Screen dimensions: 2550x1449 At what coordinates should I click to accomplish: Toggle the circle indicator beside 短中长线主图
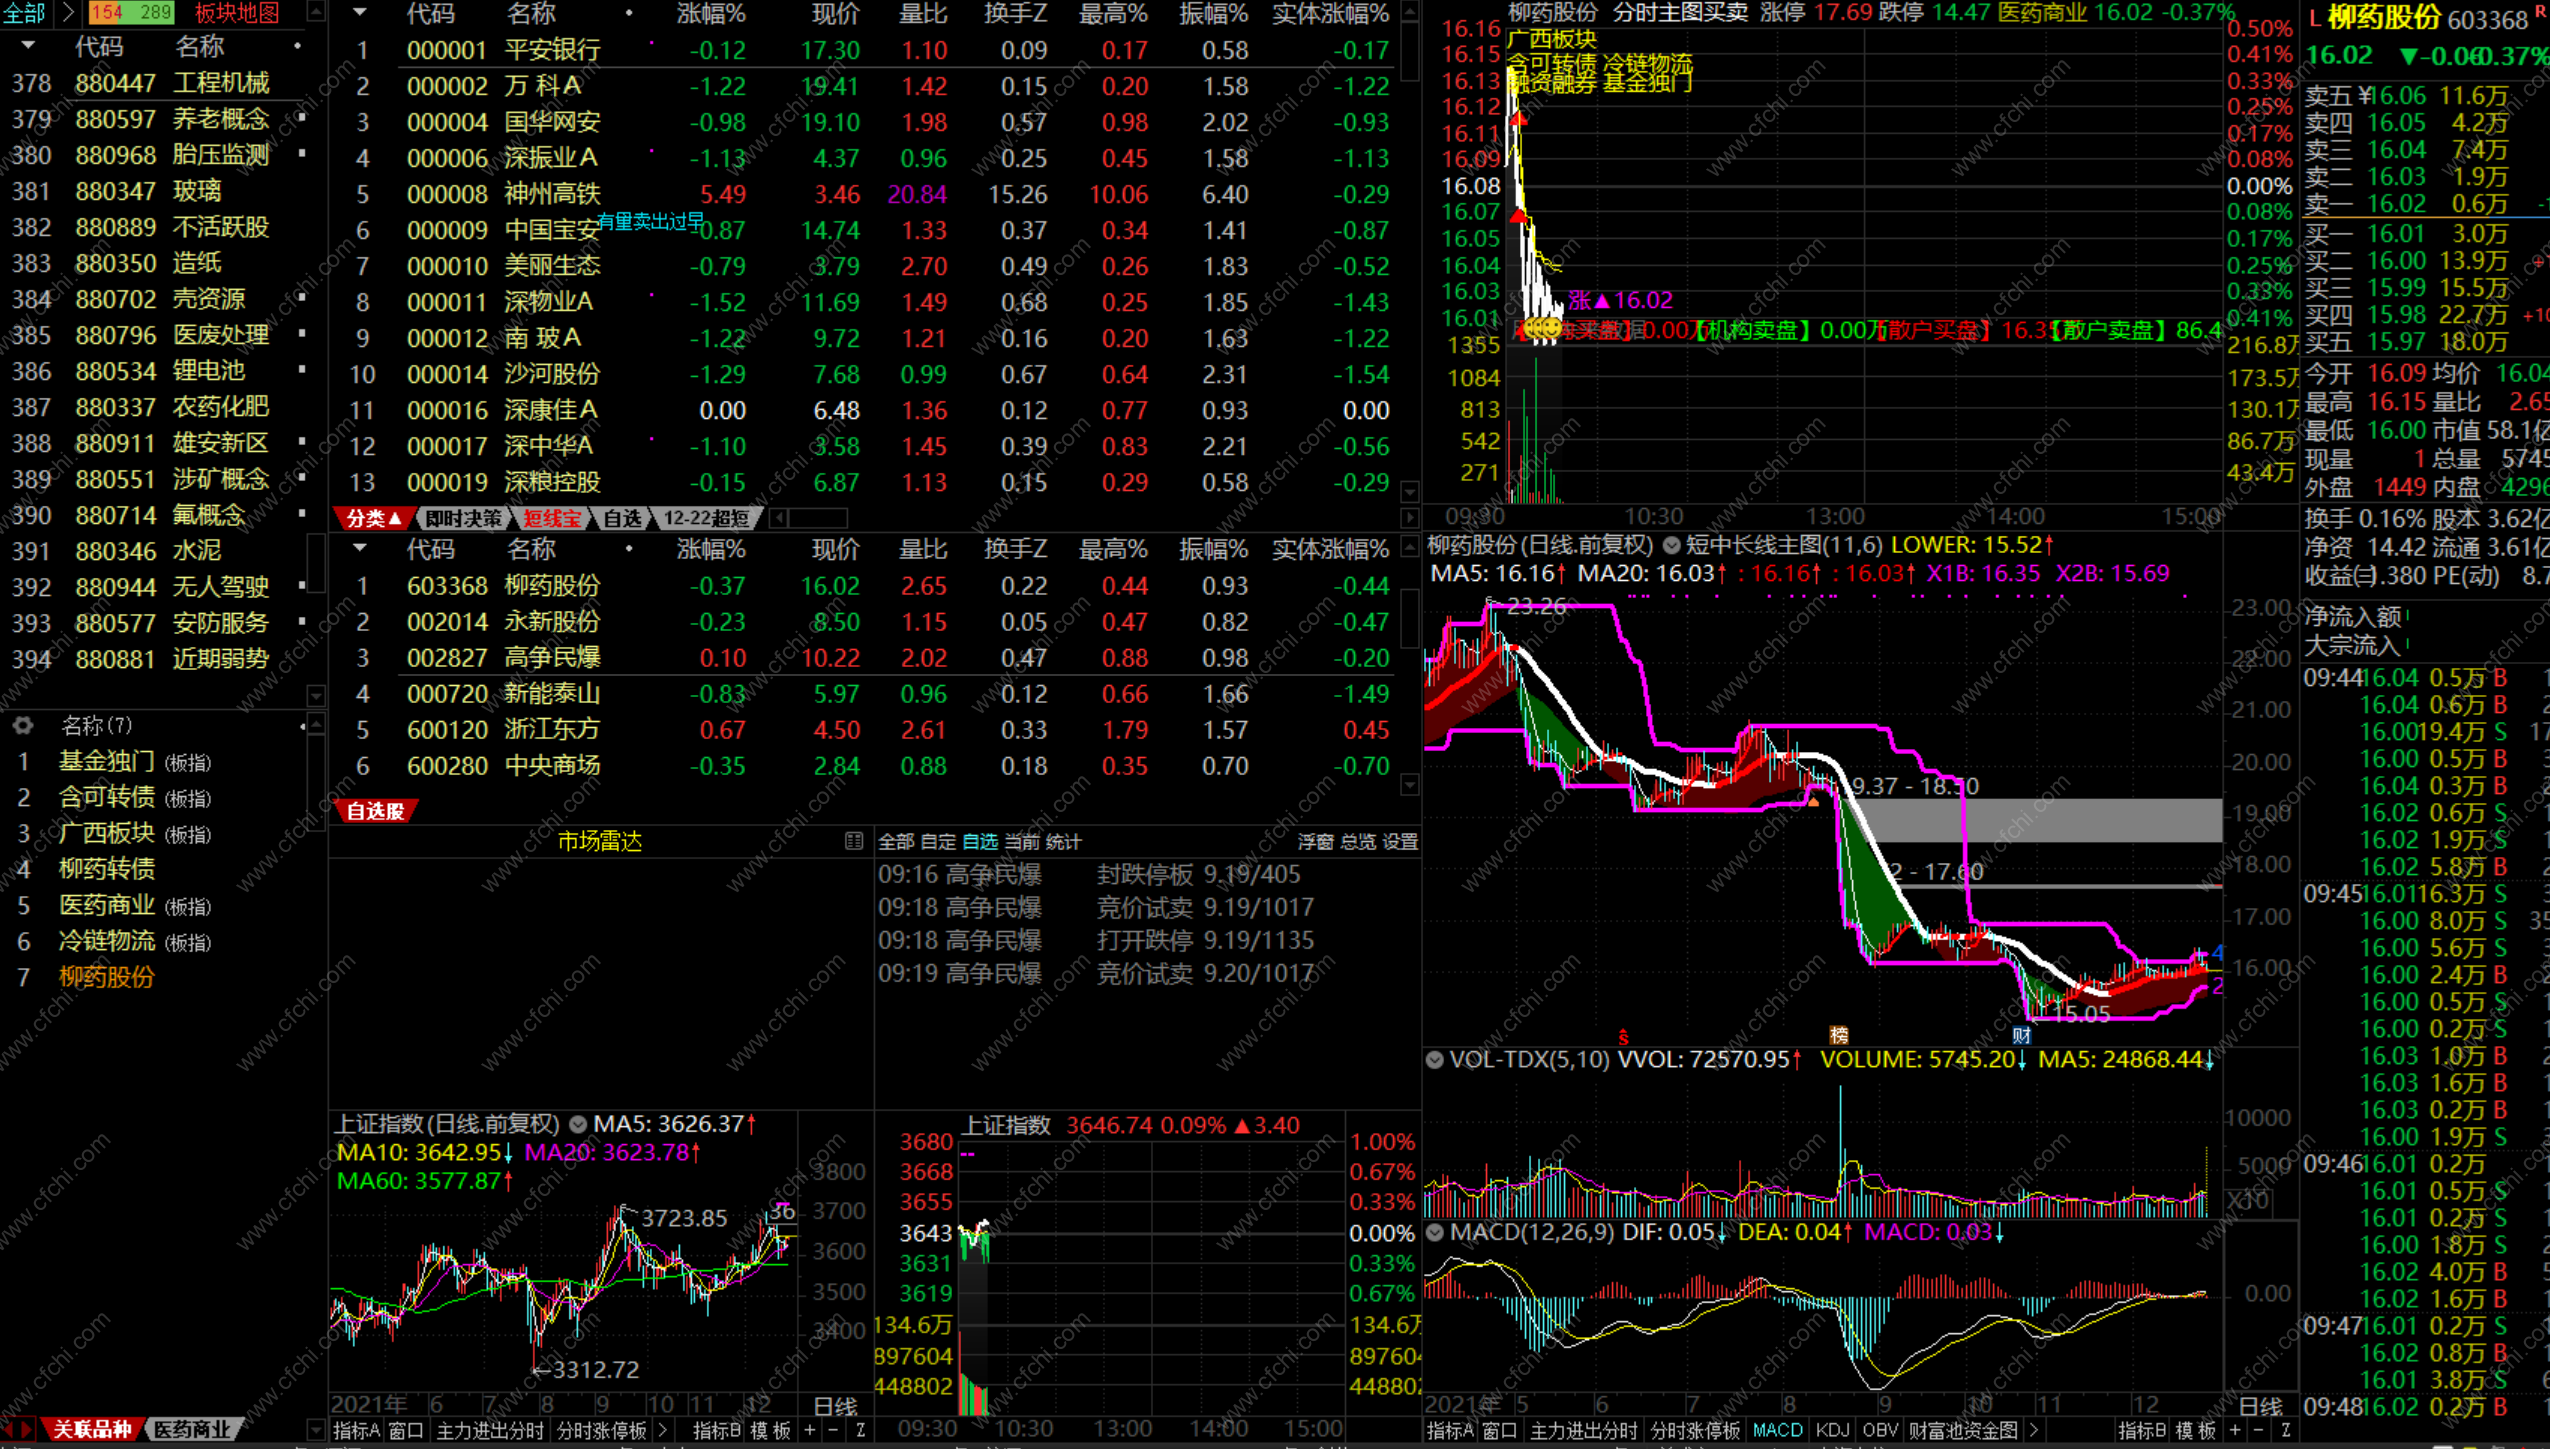(x=1671, y=545)
